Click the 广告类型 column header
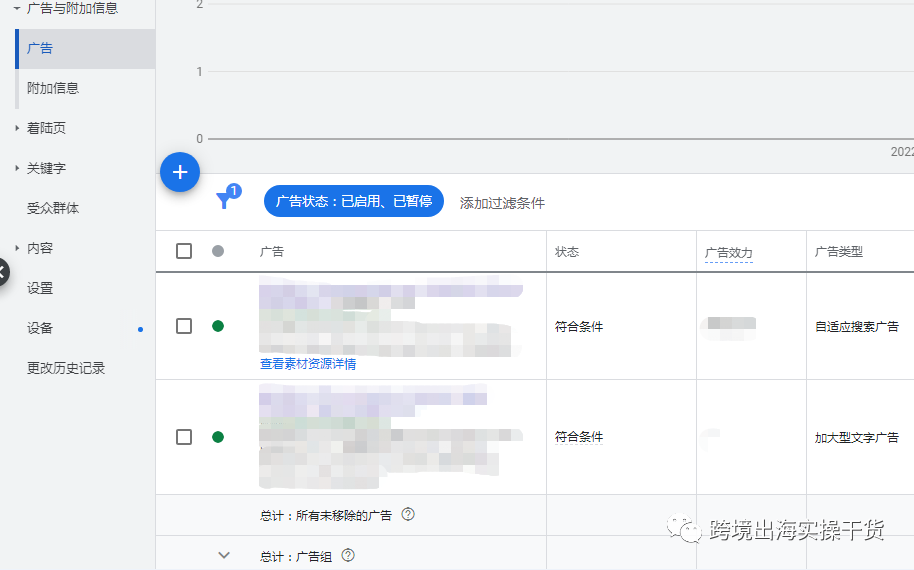This screenshot has height=570, width=914. coord(838,251)
